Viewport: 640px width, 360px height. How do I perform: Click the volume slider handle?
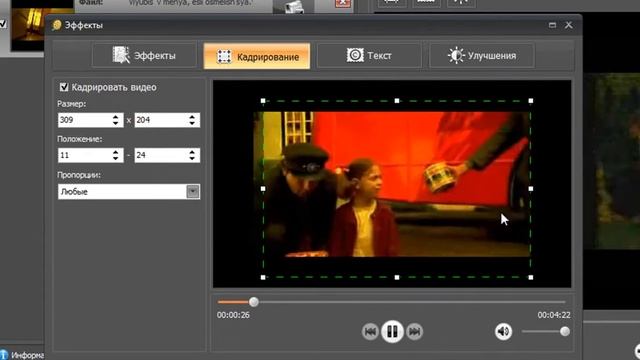point(565,331)
